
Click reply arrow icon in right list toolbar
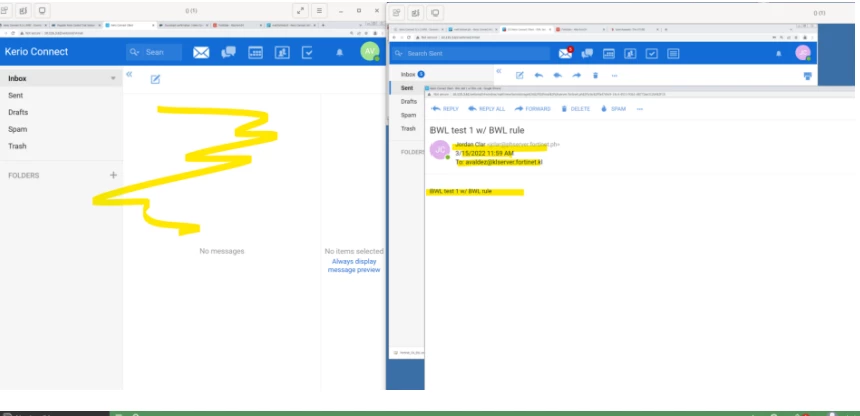[x=539, y=76]
